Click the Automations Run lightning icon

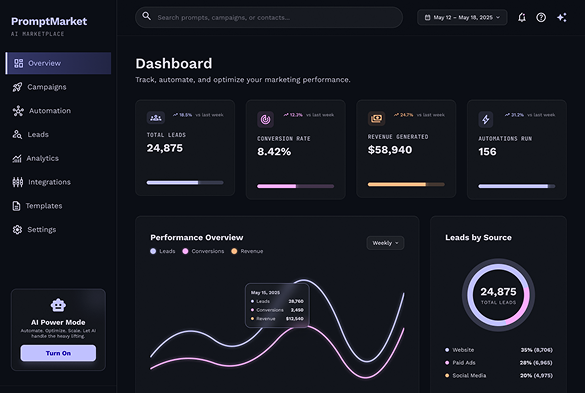pyautogui.click(x=486, y=119)
